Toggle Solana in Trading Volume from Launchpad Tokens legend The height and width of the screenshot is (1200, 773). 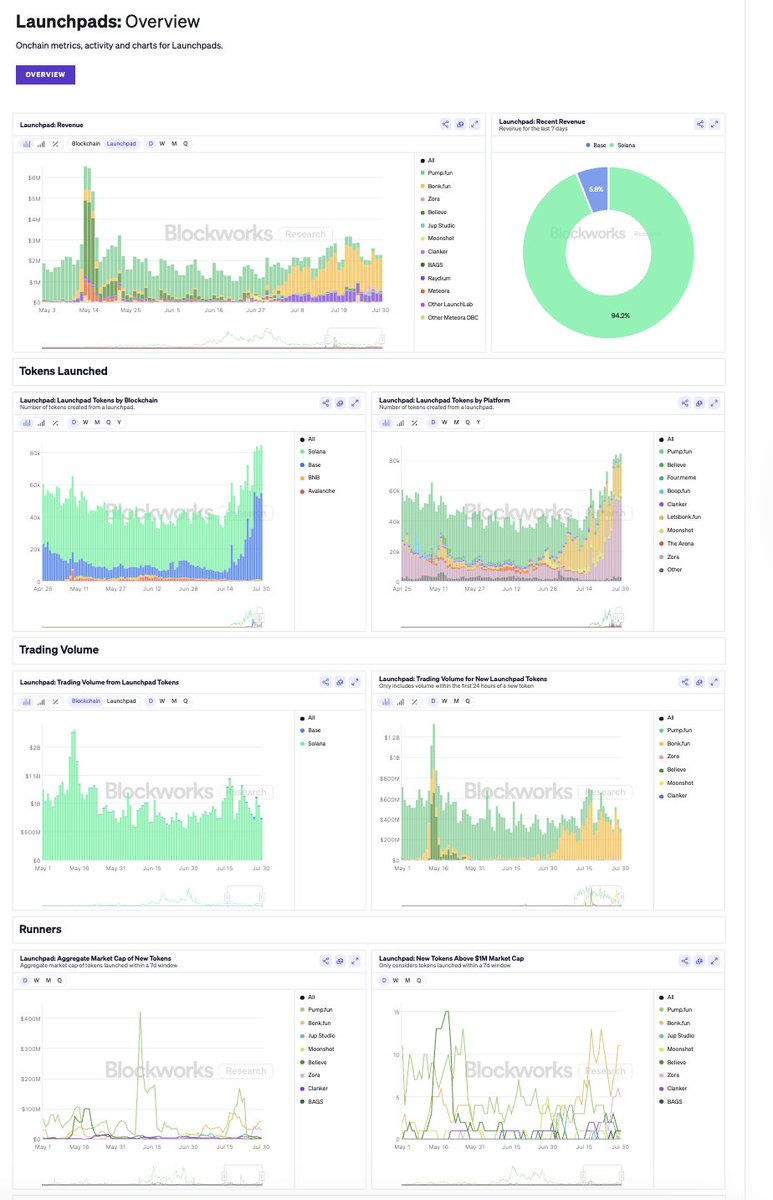pyautogui.click(x=313, y=744)
